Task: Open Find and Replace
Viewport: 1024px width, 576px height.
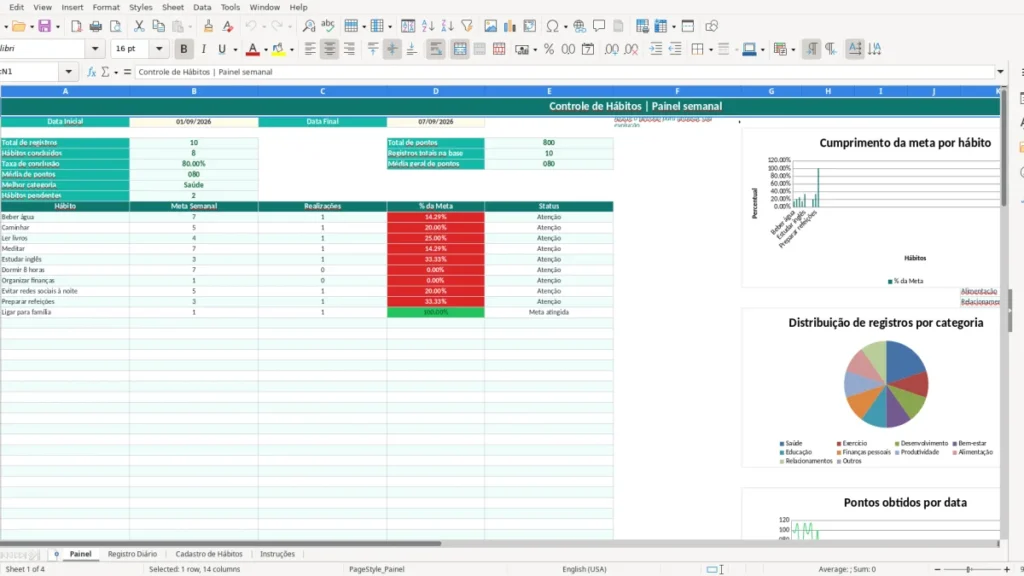Action: click(309, 26)
